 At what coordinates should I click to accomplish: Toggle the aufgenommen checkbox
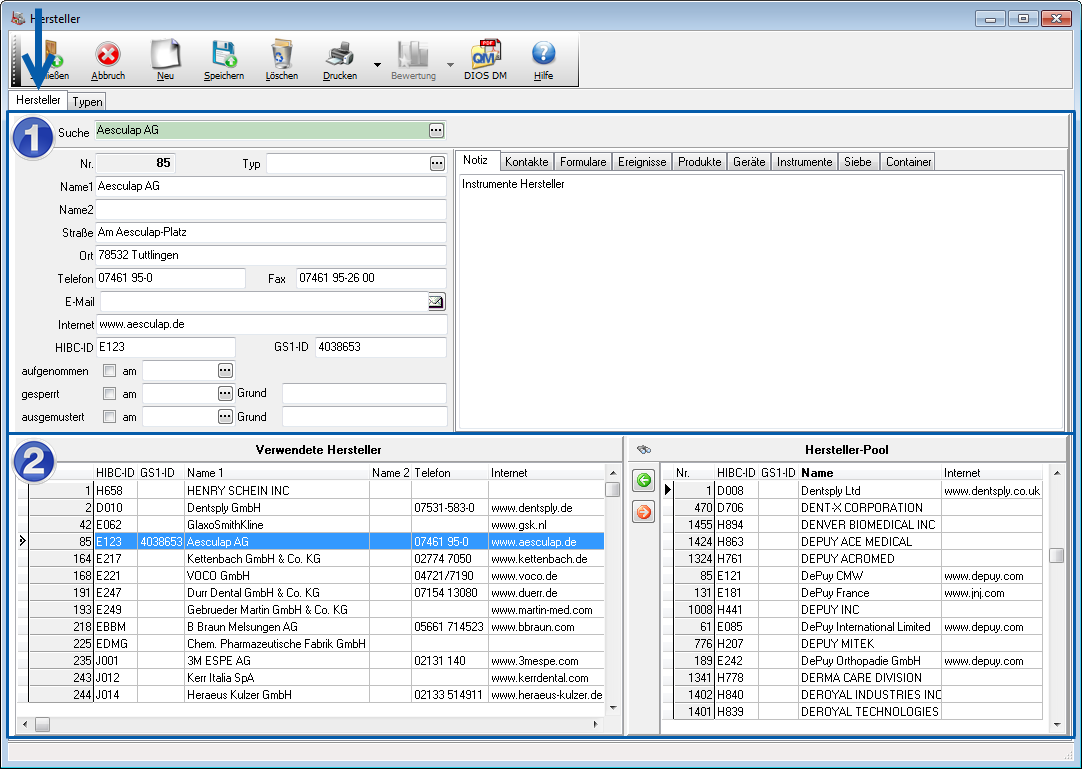[x=109, y=371]
